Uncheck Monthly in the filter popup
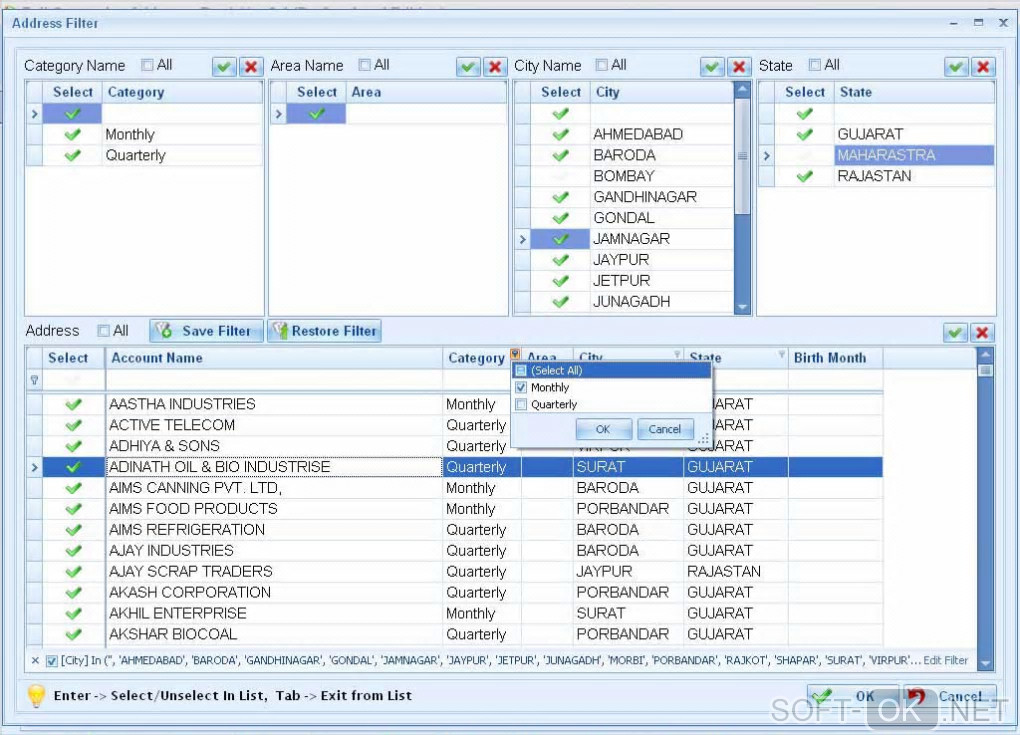1020x735 pixels. pyautogui.click(x=520, y=388)
